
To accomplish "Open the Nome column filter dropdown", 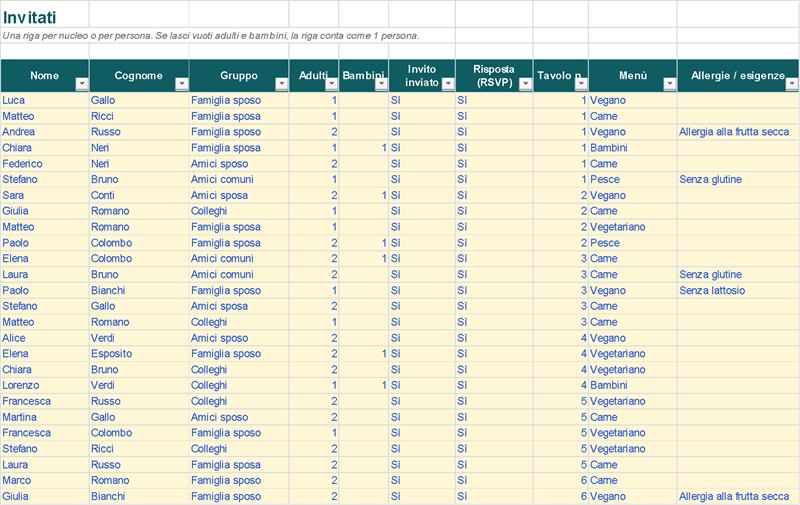I will click(x=82, y=84).
